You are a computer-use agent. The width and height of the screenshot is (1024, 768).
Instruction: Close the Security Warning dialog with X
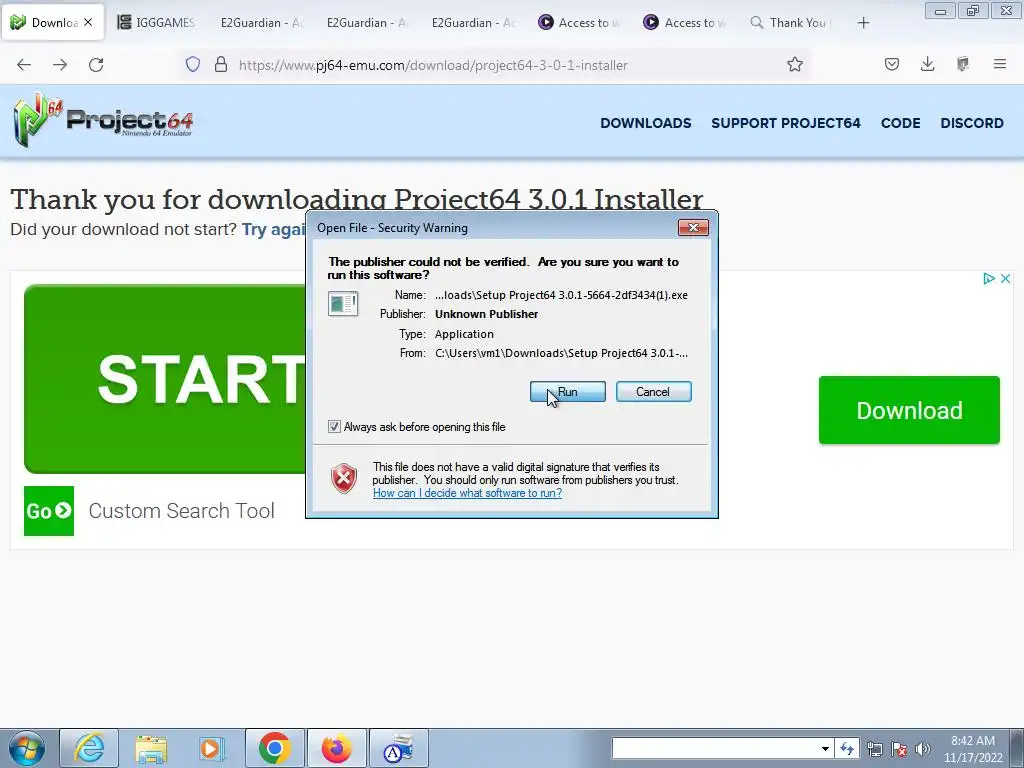[x=693, y=227]
